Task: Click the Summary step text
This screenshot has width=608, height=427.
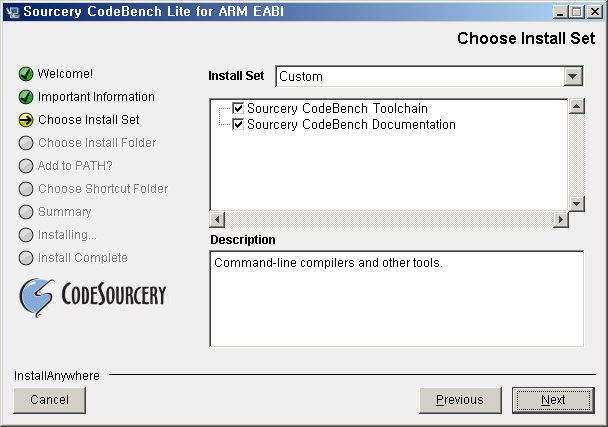Action: (x=65, y=212)
